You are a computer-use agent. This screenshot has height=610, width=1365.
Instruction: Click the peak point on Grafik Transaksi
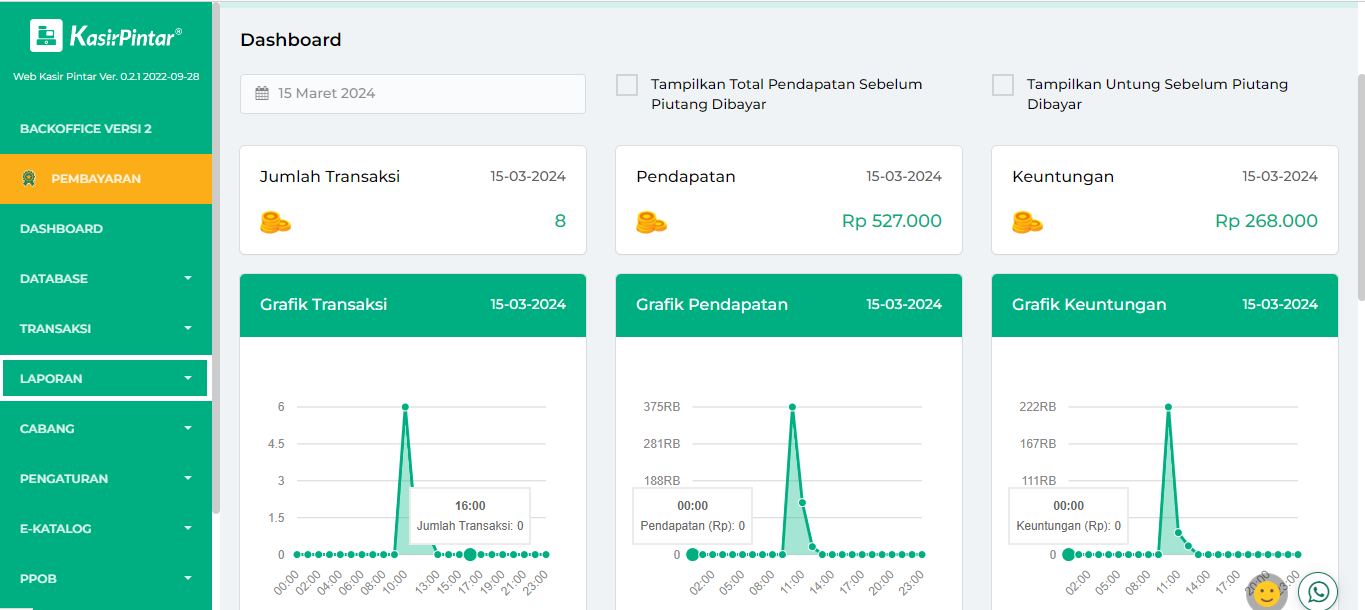click(x=405, y=407)
